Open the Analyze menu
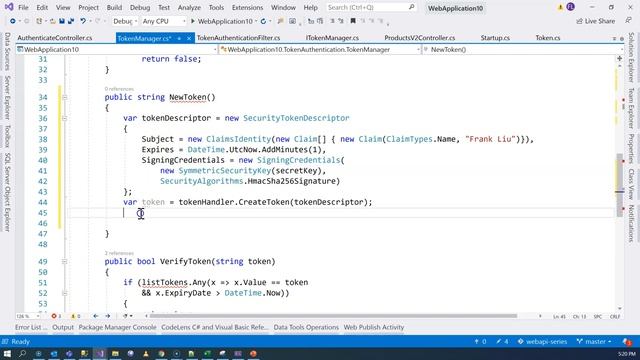This screenshot has height=360, width=640. (x=189, y=7)
